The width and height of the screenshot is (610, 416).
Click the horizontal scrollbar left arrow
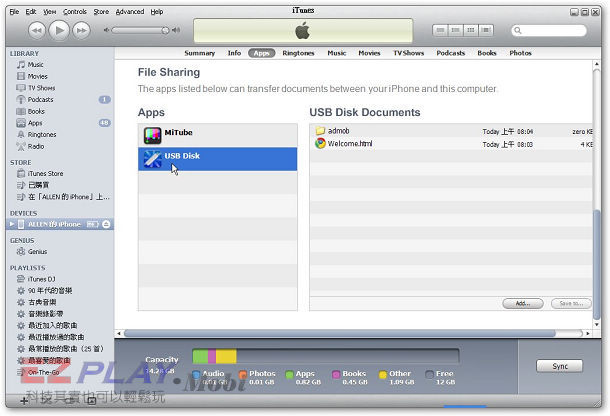click(x=119, y=334)
